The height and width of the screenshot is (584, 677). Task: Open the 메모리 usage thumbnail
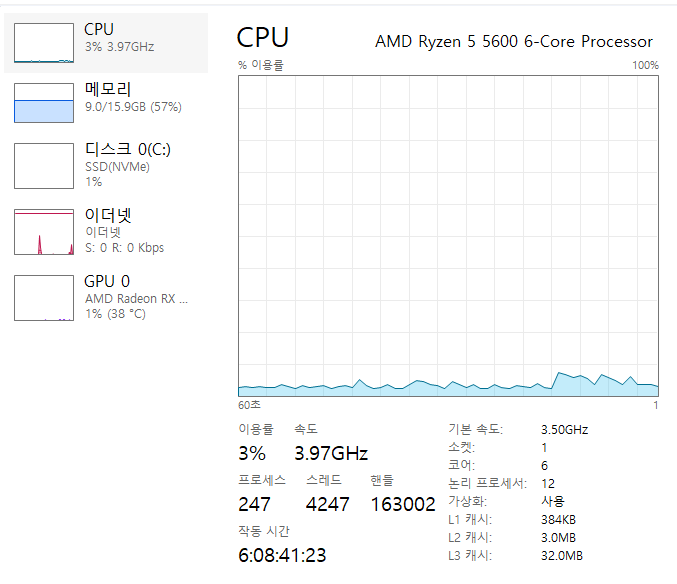pyautogui.click(x=44, y=103)
